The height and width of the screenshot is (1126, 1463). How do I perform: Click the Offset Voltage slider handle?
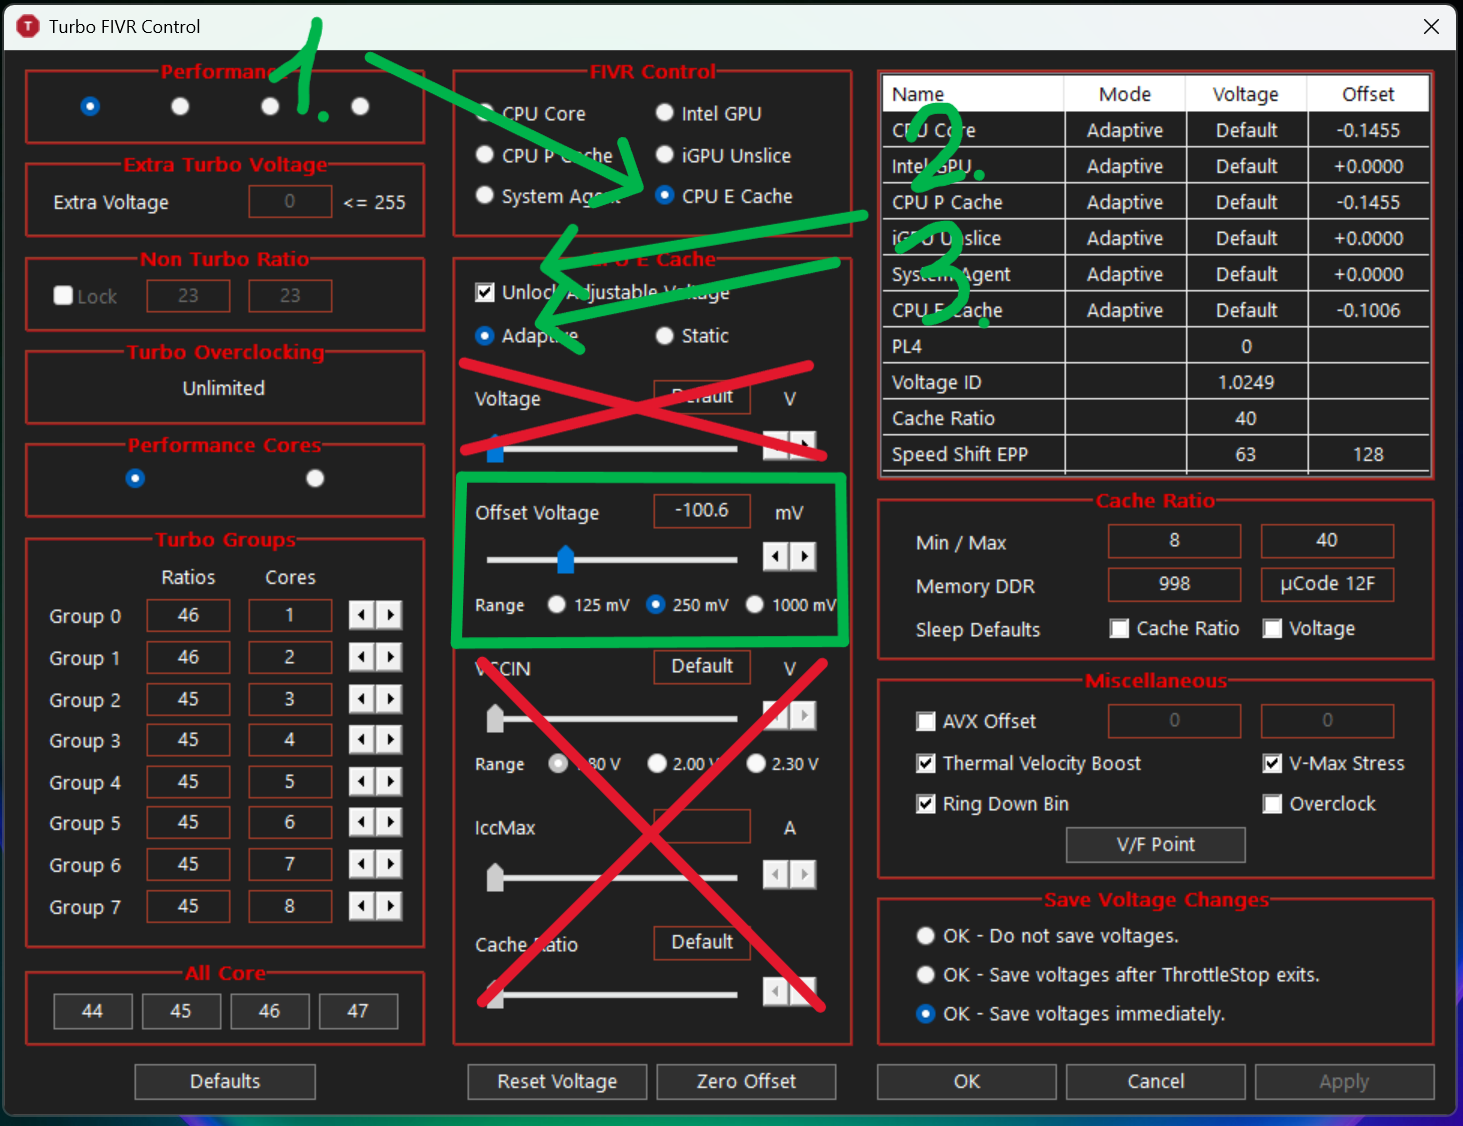pyautogui.click(x=566, y=559)
